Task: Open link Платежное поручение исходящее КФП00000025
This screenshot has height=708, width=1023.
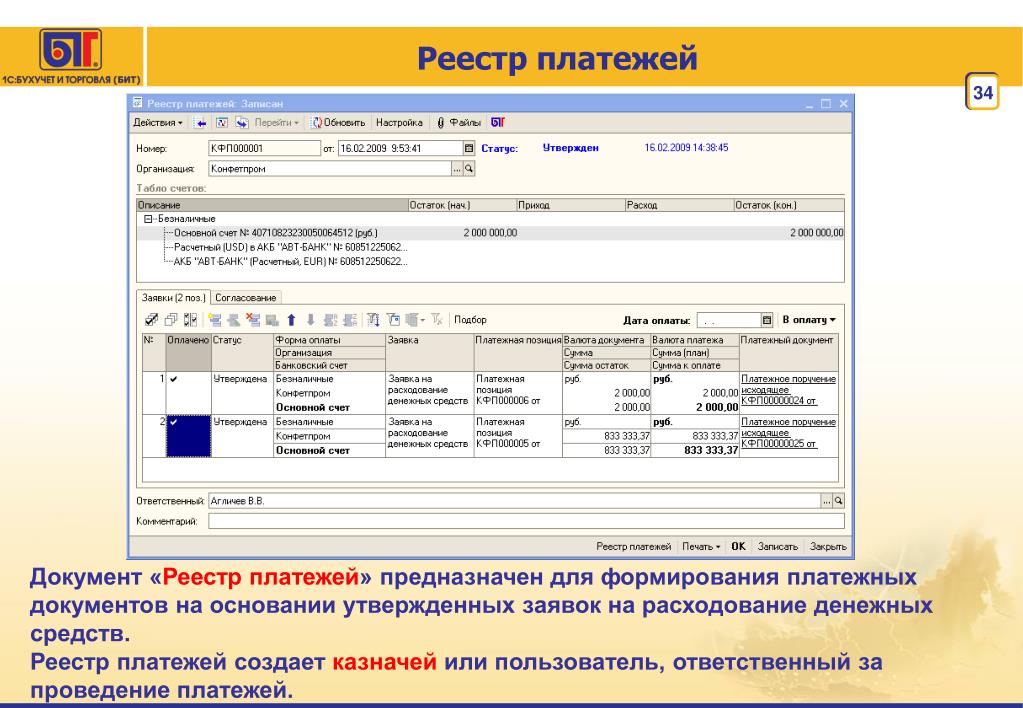Action: coord(788,433)
